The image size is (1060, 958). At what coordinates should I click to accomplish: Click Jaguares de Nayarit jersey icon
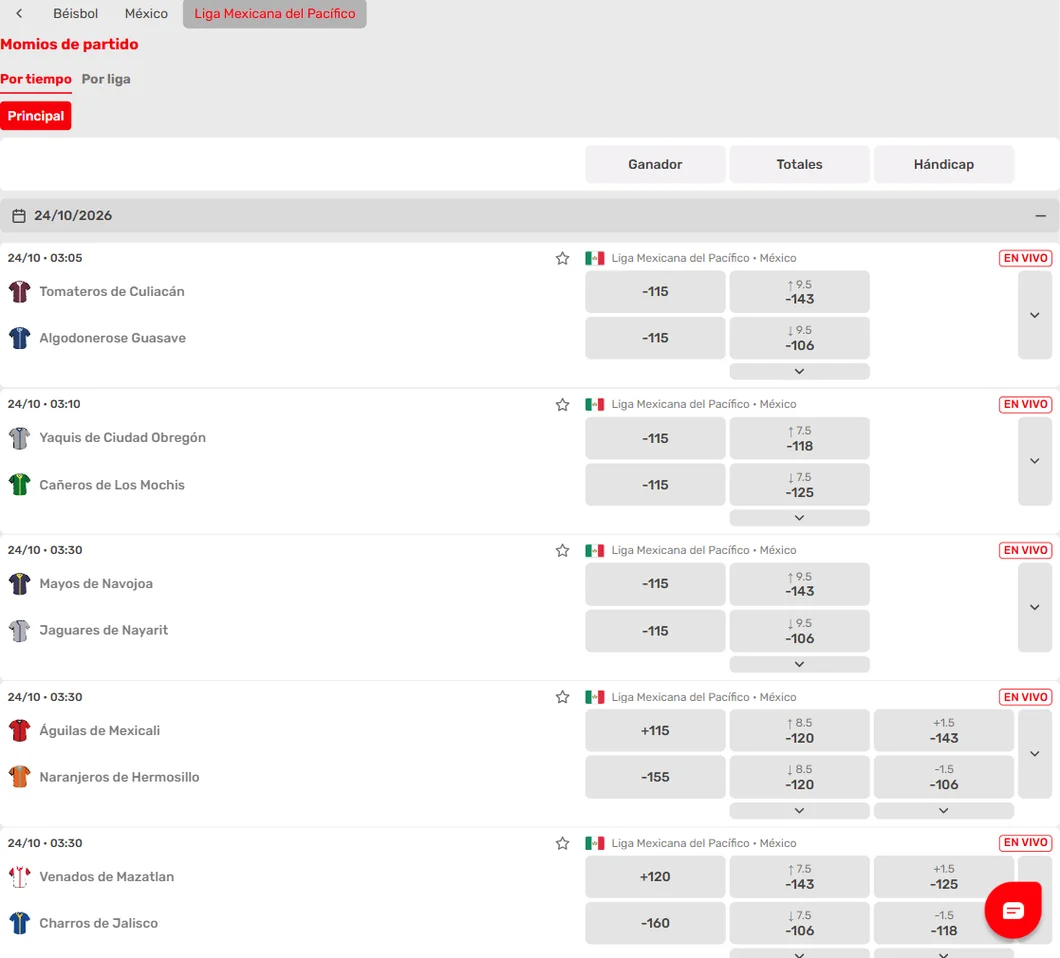(x=20, y=630)
